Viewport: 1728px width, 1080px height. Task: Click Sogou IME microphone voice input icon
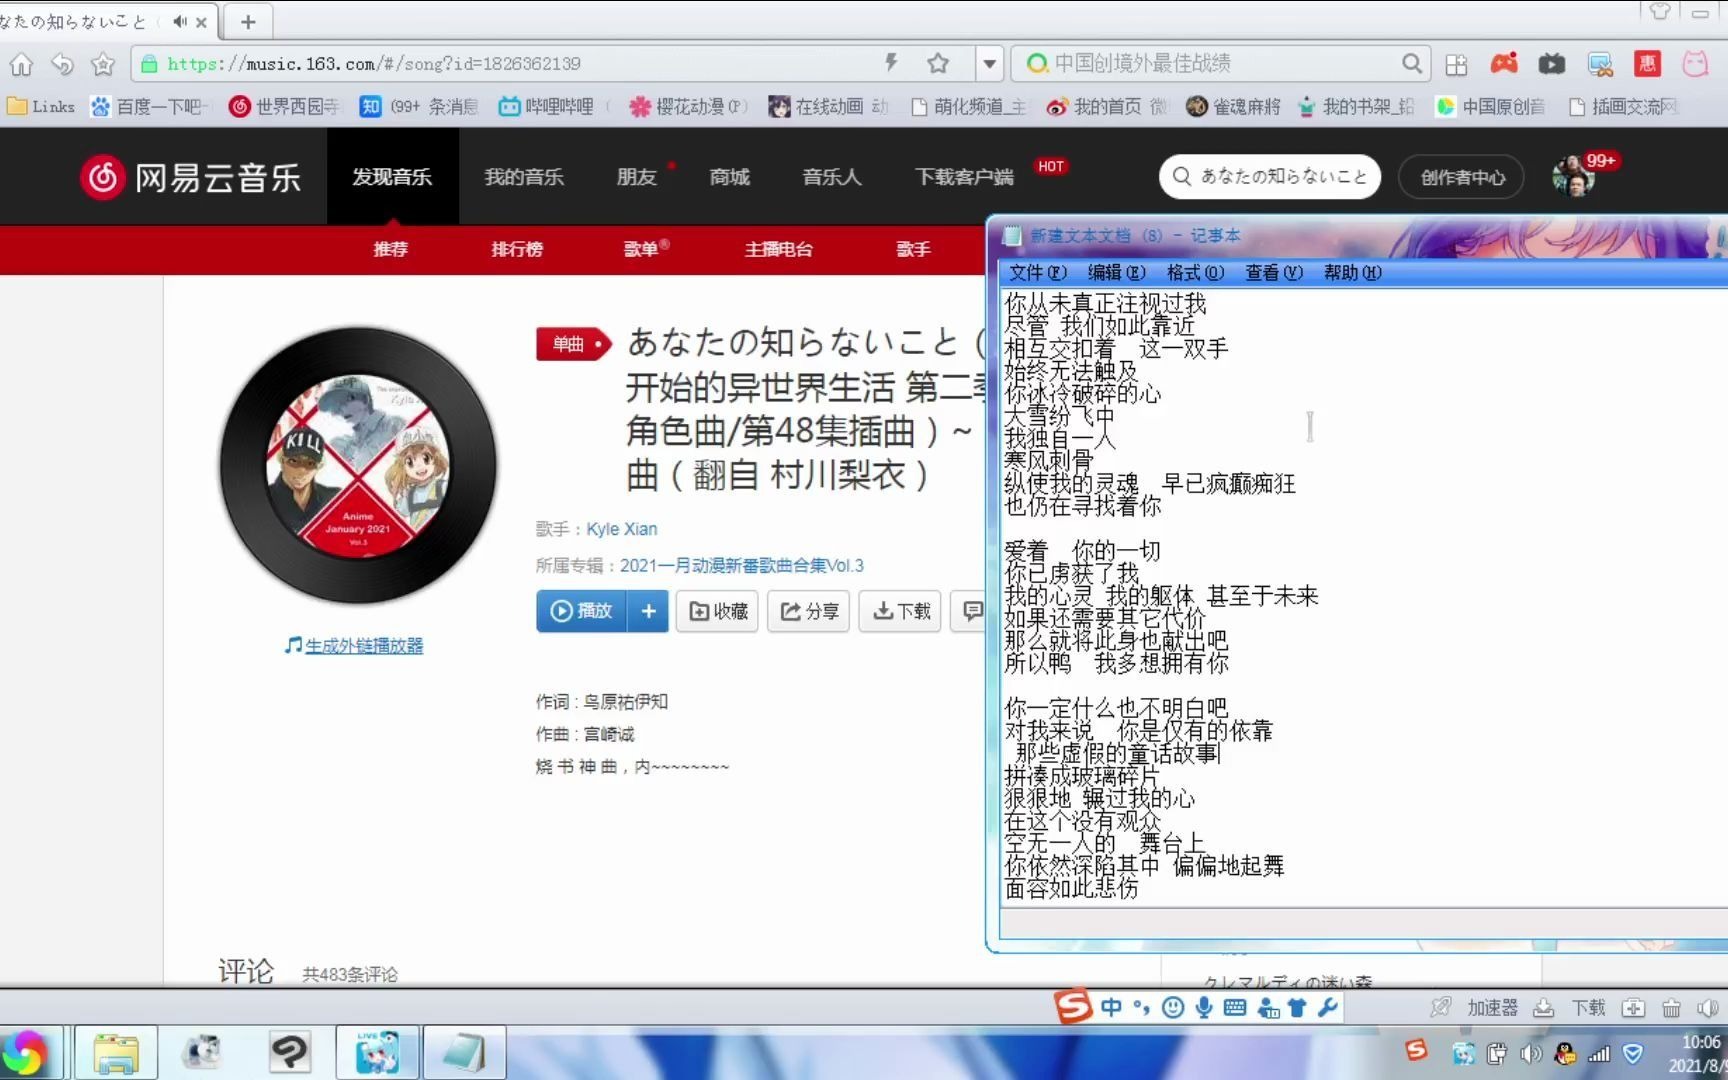point(1204,1007)
